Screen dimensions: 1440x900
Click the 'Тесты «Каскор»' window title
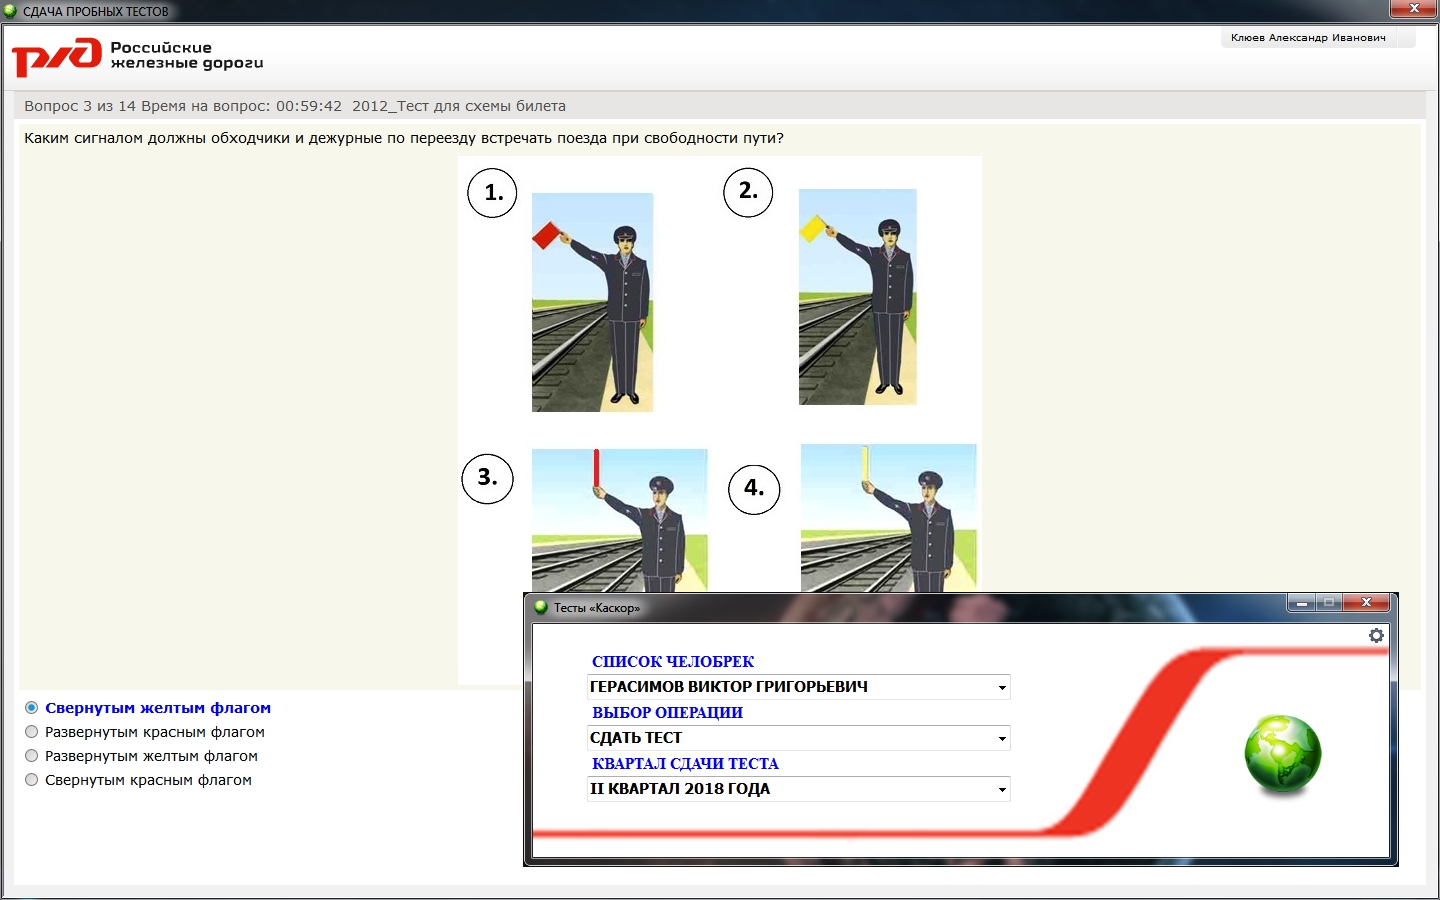click(x=597, y=608)
